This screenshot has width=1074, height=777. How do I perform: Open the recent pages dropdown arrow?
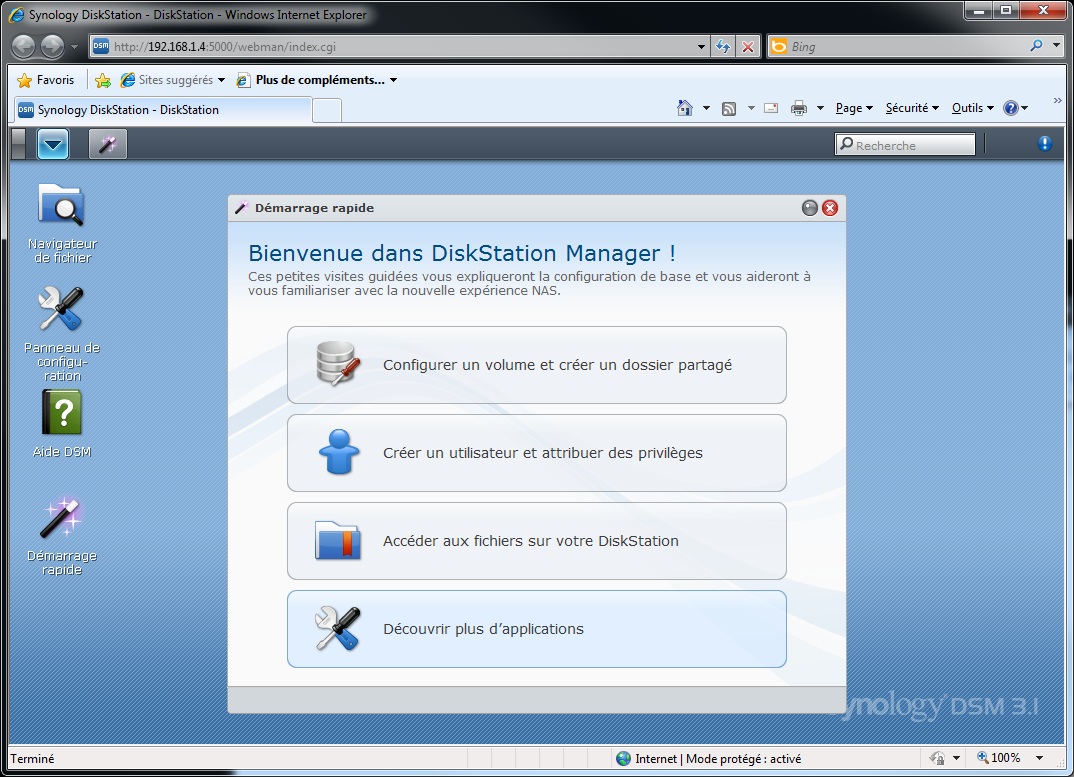pos(74,47)
